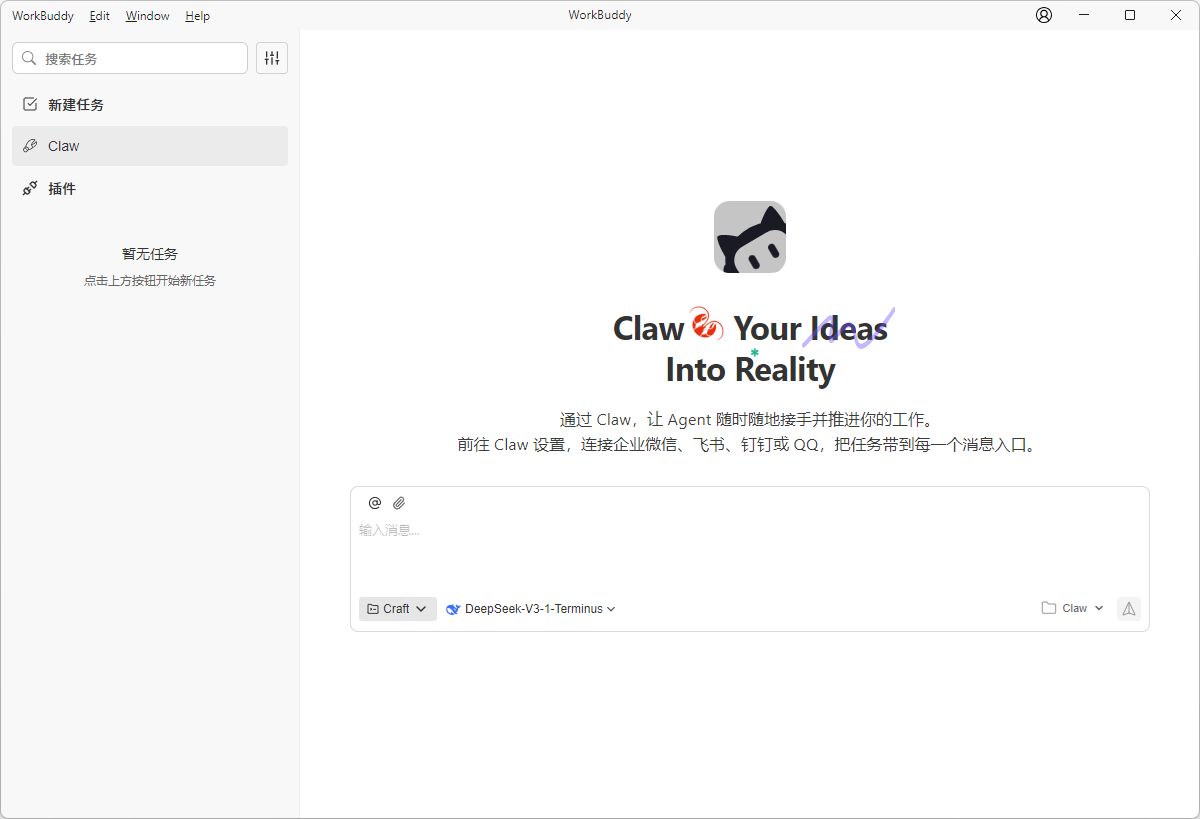Open the Help menu
1200x819 pixels.
(x=197, y=16)
